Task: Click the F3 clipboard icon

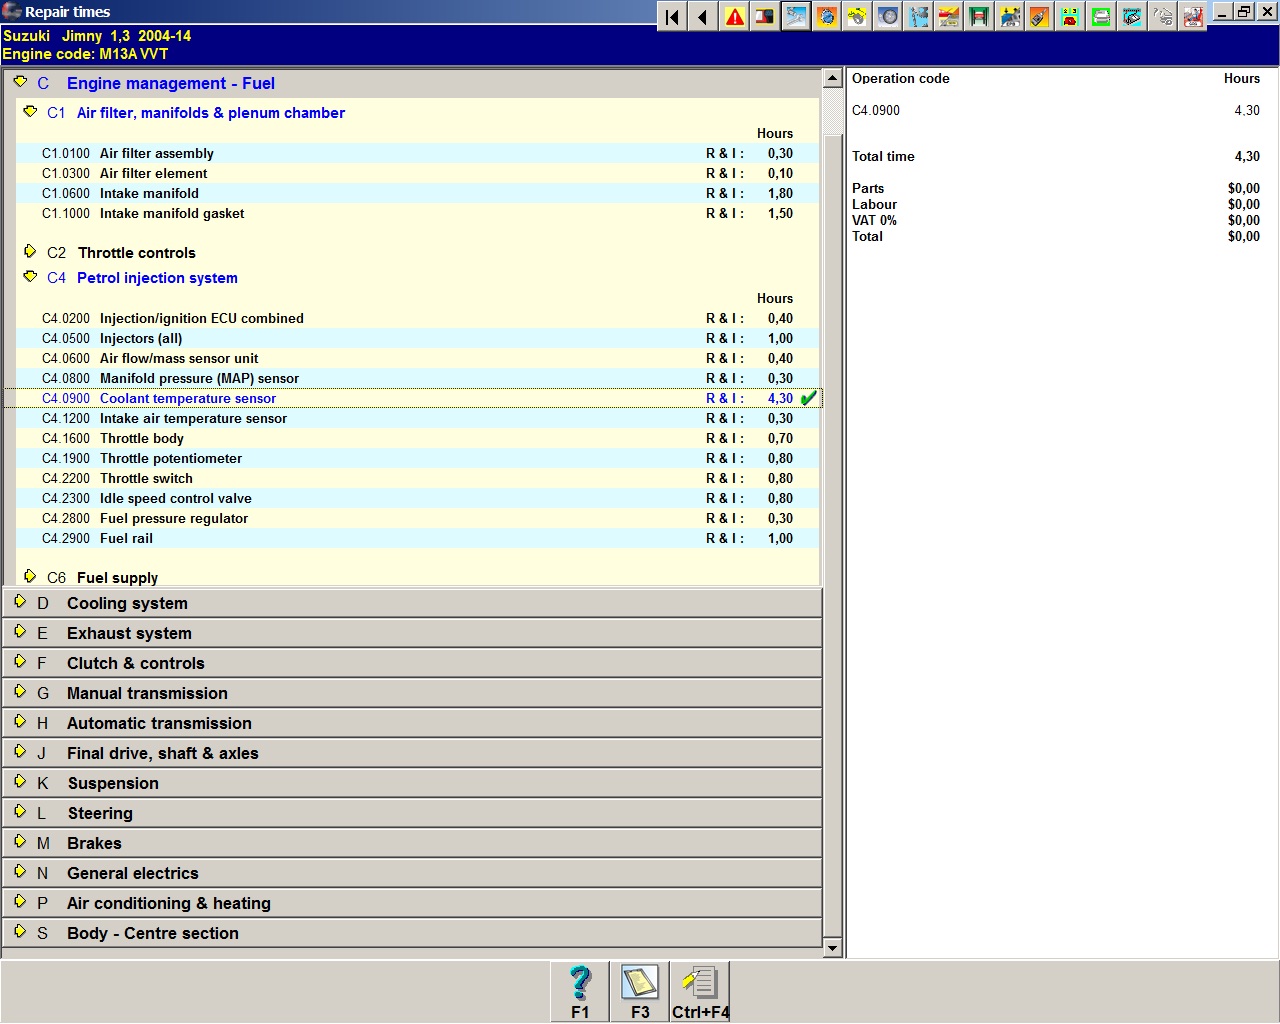Action: pos(640,992)
